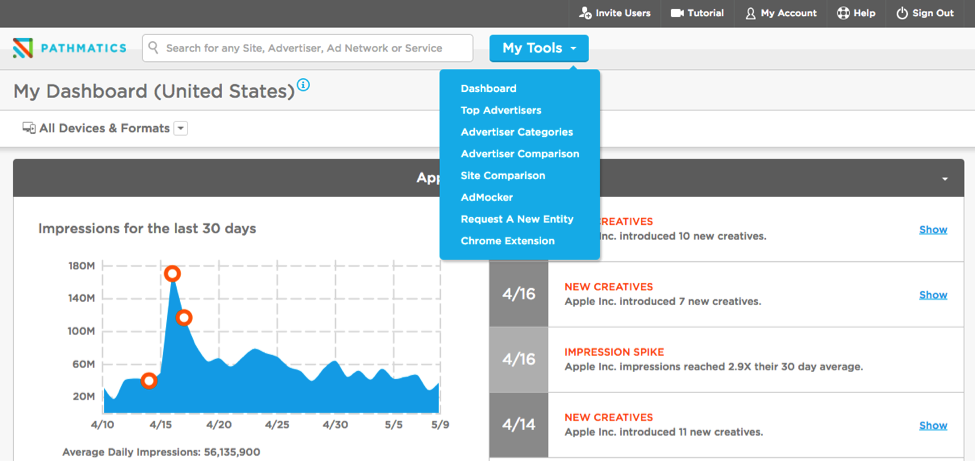The image size is (975, 461).
Task: Click the 180M y-axis label
Action: tap(81, 266)
